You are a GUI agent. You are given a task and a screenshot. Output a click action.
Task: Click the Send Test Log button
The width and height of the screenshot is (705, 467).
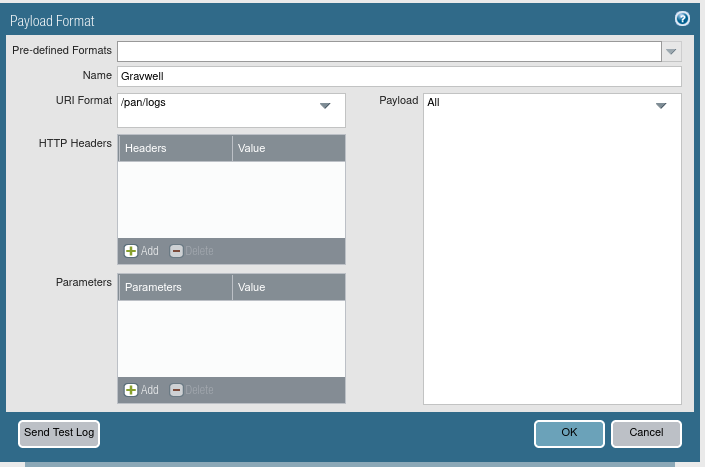click(59, 433)
